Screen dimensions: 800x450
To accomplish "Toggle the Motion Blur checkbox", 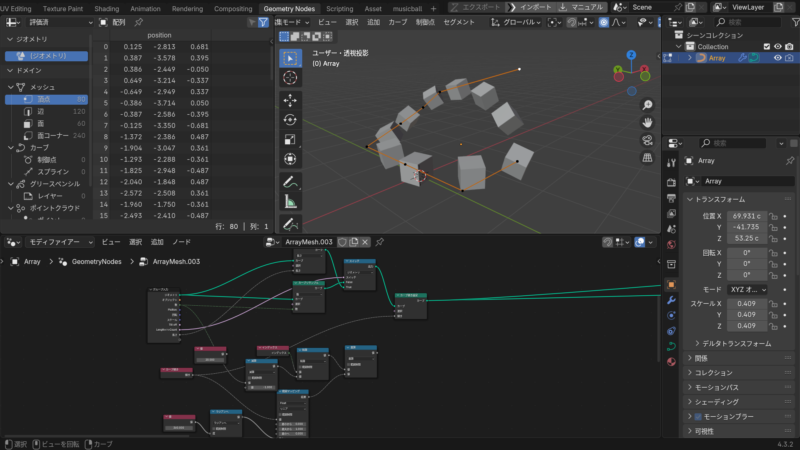I will coord(698,417).
